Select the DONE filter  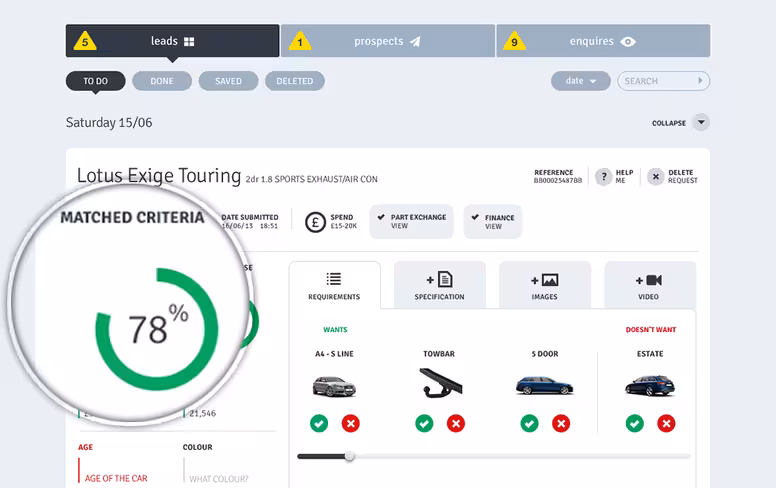162,81
